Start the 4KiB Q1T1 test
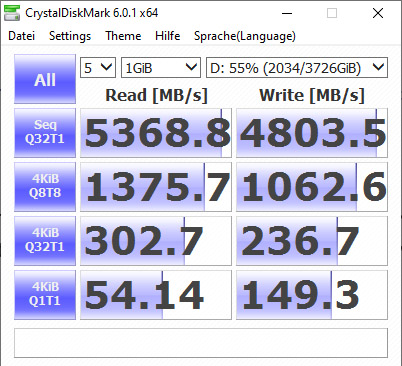This screenshot has width=402, height=366. [45, 295]
